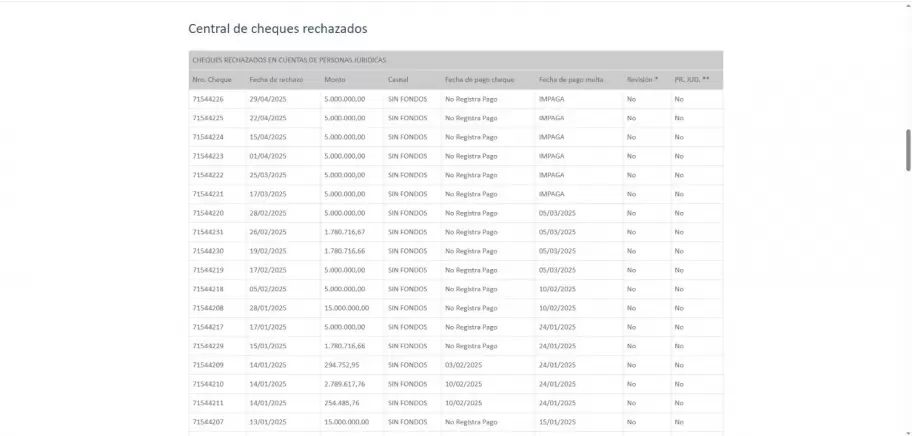Click "SIN FONDOS" in cheque 71544224's row

[x=408, y=137]
